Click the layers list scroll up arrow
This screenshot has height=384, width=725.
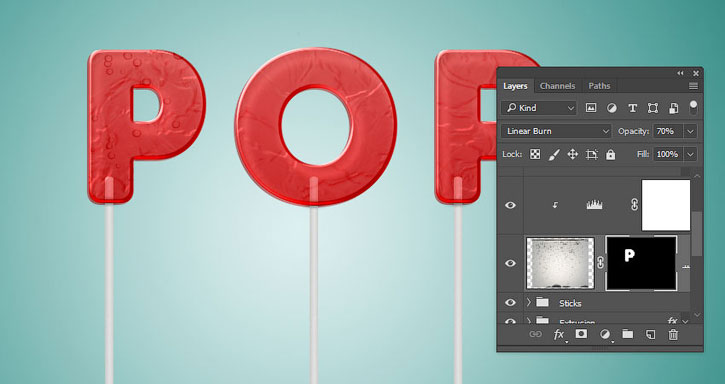point(697,176)
